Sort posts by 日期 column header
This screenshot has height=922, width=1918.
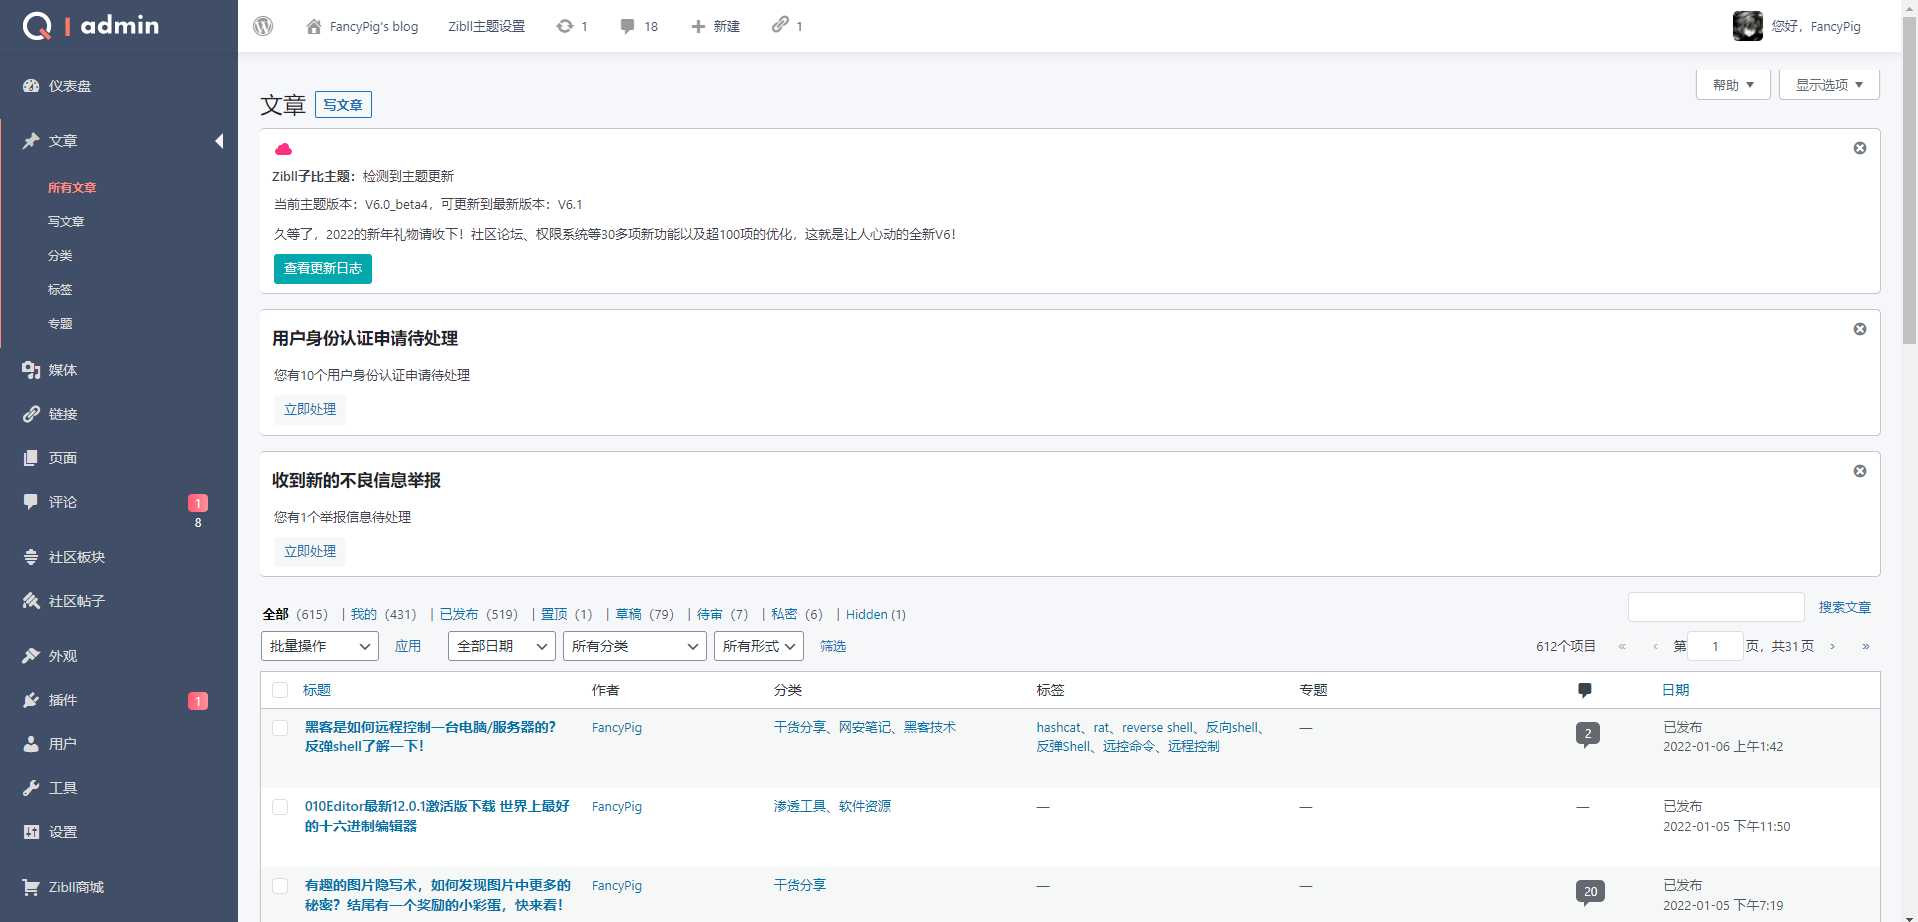[x=1676, y=690]
